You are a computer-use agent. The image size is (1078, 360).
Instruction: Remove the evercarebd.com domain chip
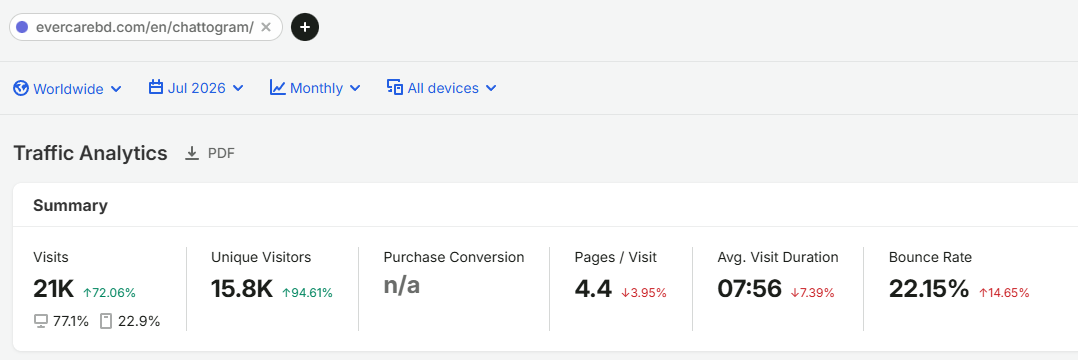(267, 27)
